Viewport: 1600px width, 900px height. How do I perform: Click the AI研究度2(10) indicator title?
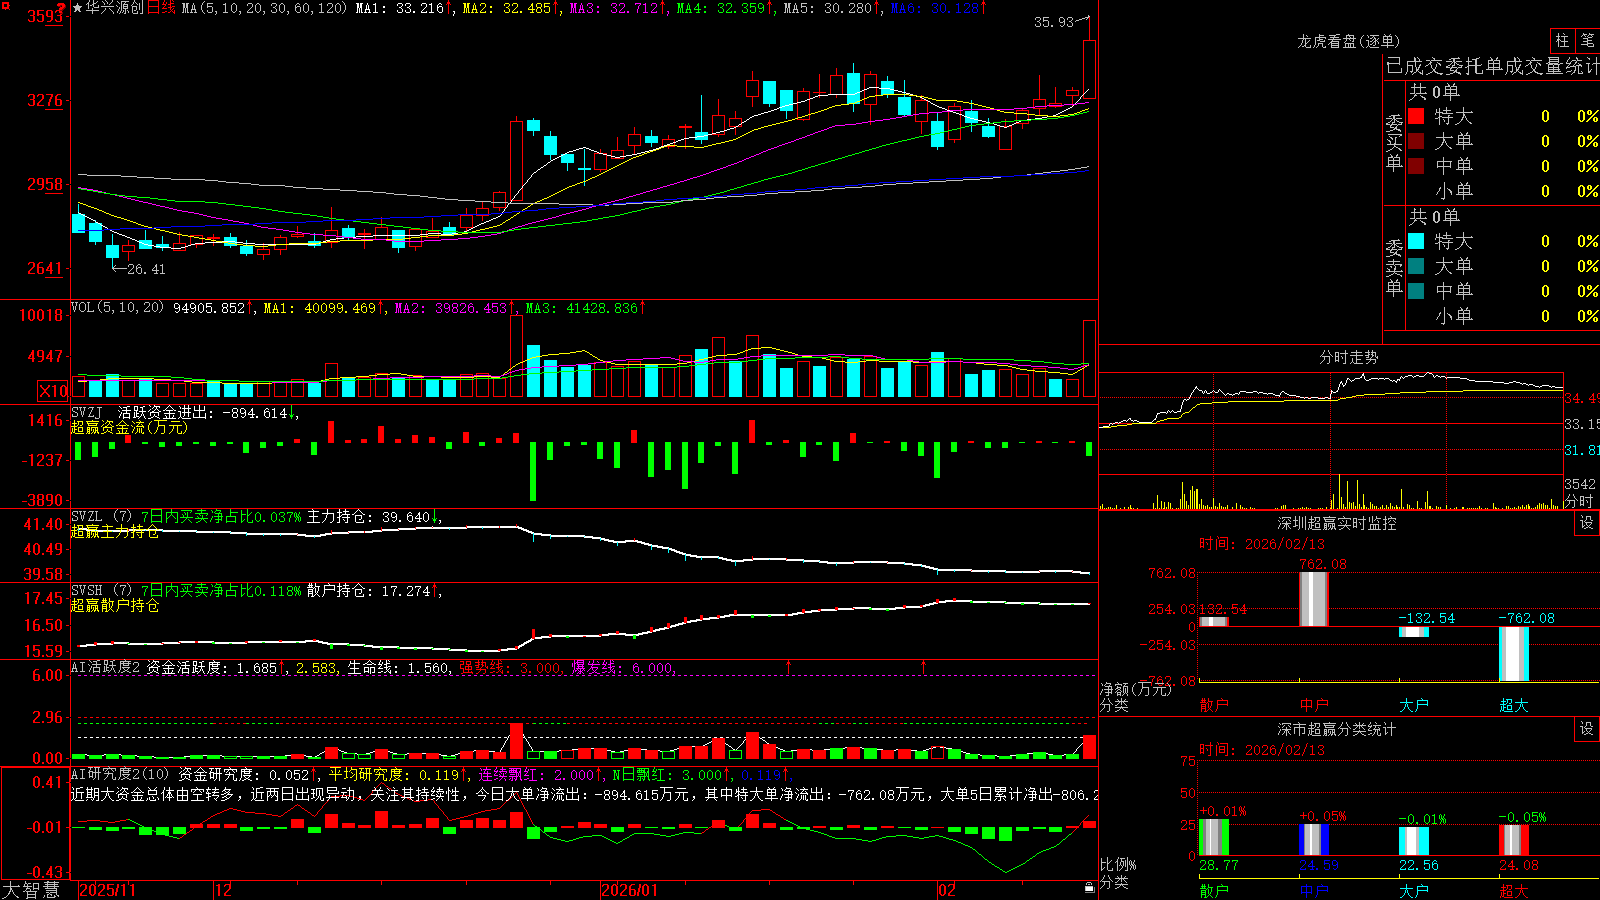click(120, 774)
